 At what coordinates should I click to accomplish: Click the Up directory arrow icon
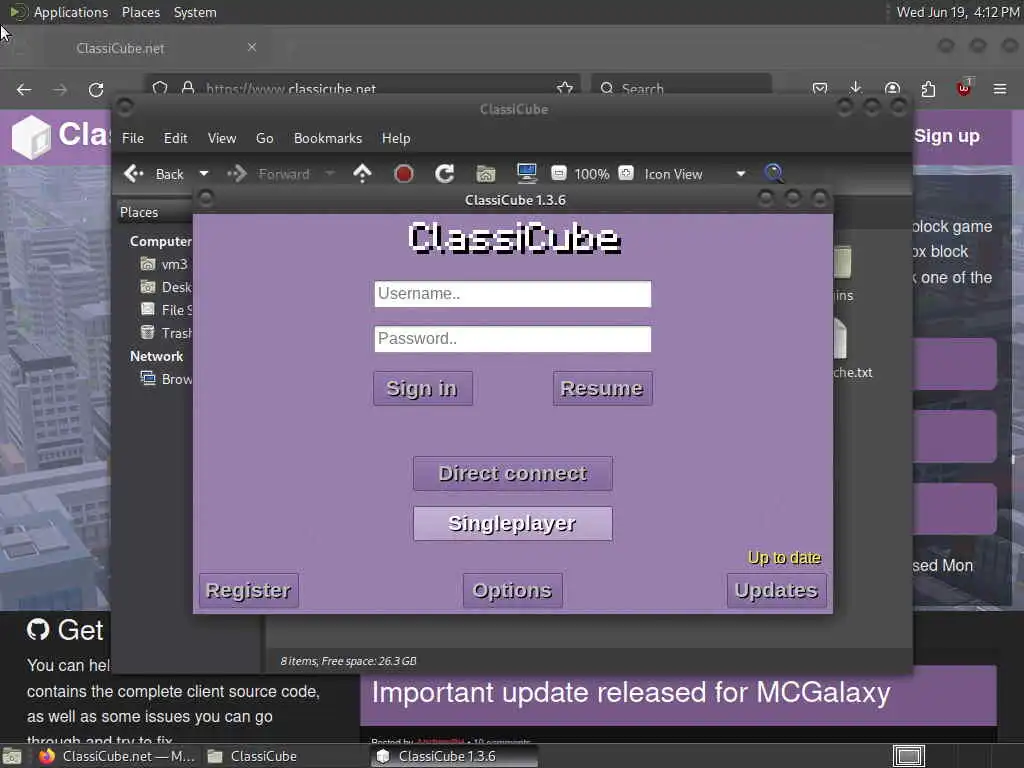pyautogui.click(x=362, y=174)
